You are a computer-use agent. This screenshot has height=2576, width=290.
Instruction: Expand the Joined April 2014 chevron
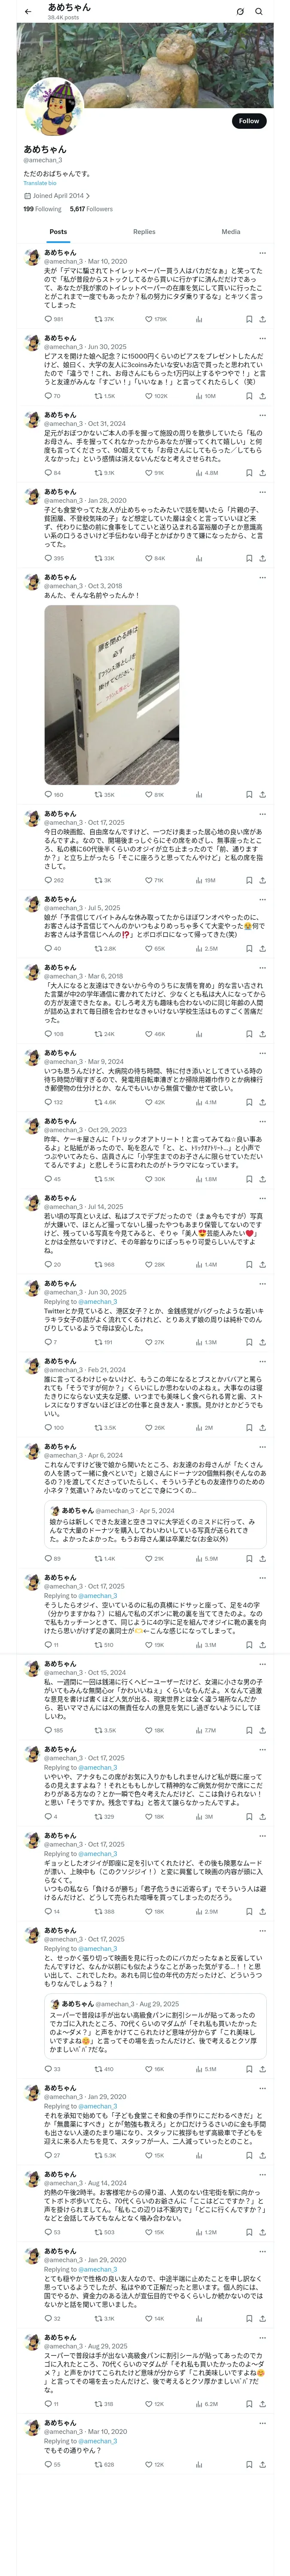pyautogui.click(x=88, y=196)
